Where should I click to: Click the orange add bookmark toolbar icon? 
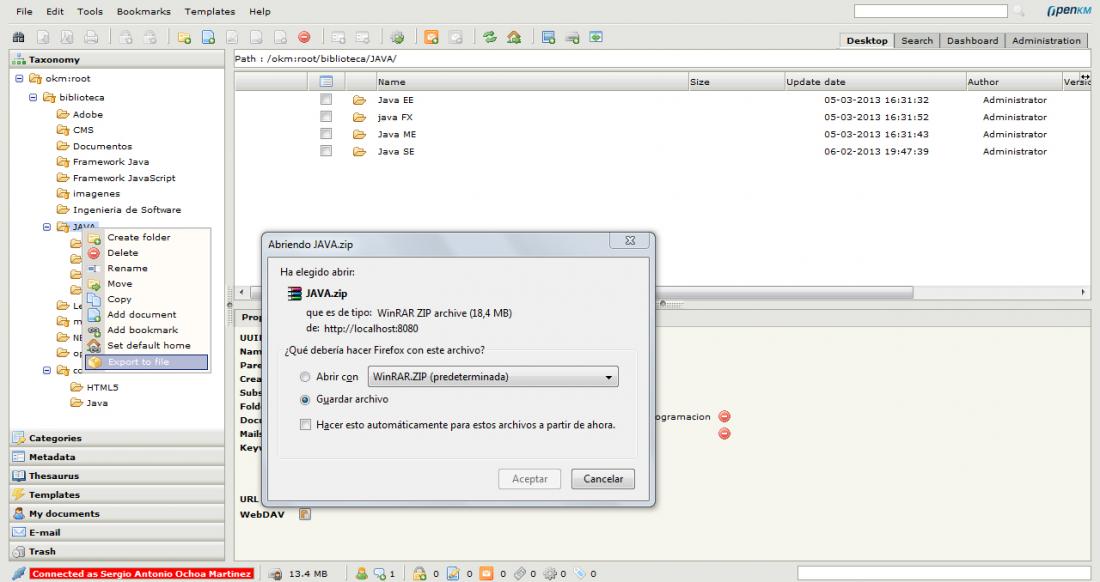433,37
